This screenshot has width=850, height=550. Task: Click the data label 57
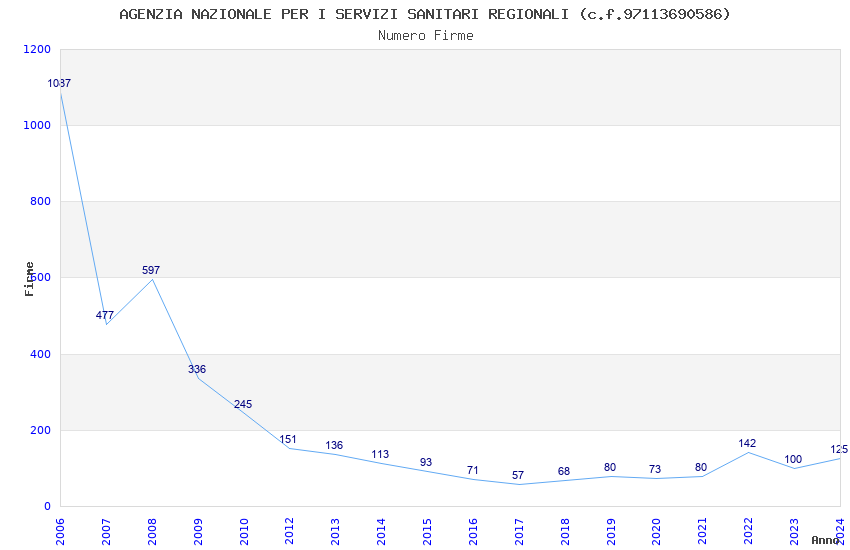[x=518, y=475]
